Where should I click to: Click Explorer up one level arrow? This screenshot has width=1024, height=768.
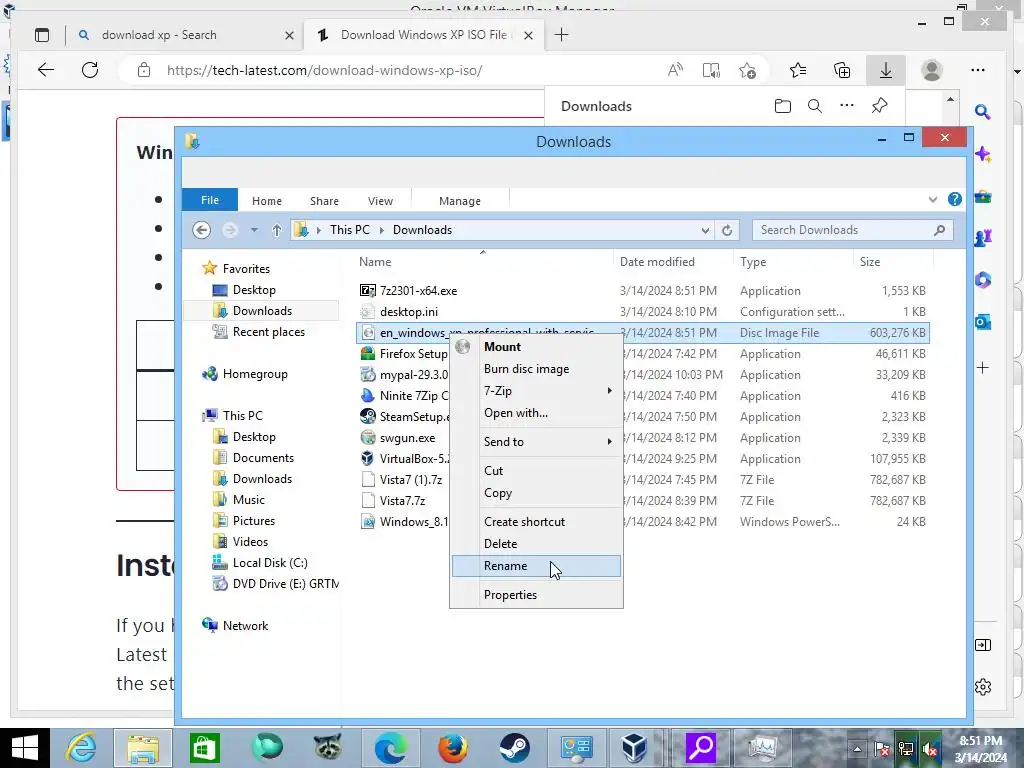tap(276, 230)
